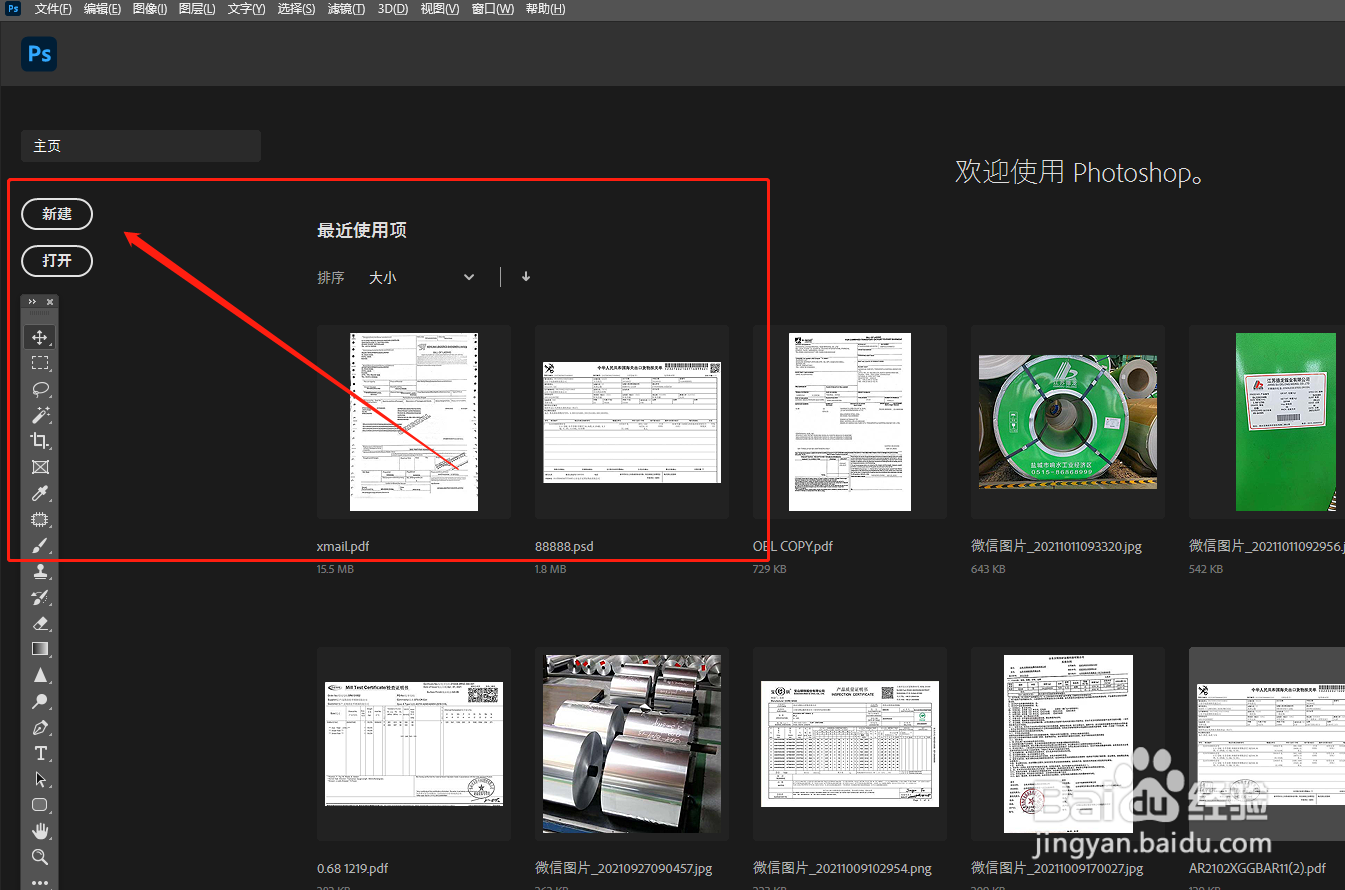
Task: Open the 帮助(H) menu
Action: [x=545, y=9]
